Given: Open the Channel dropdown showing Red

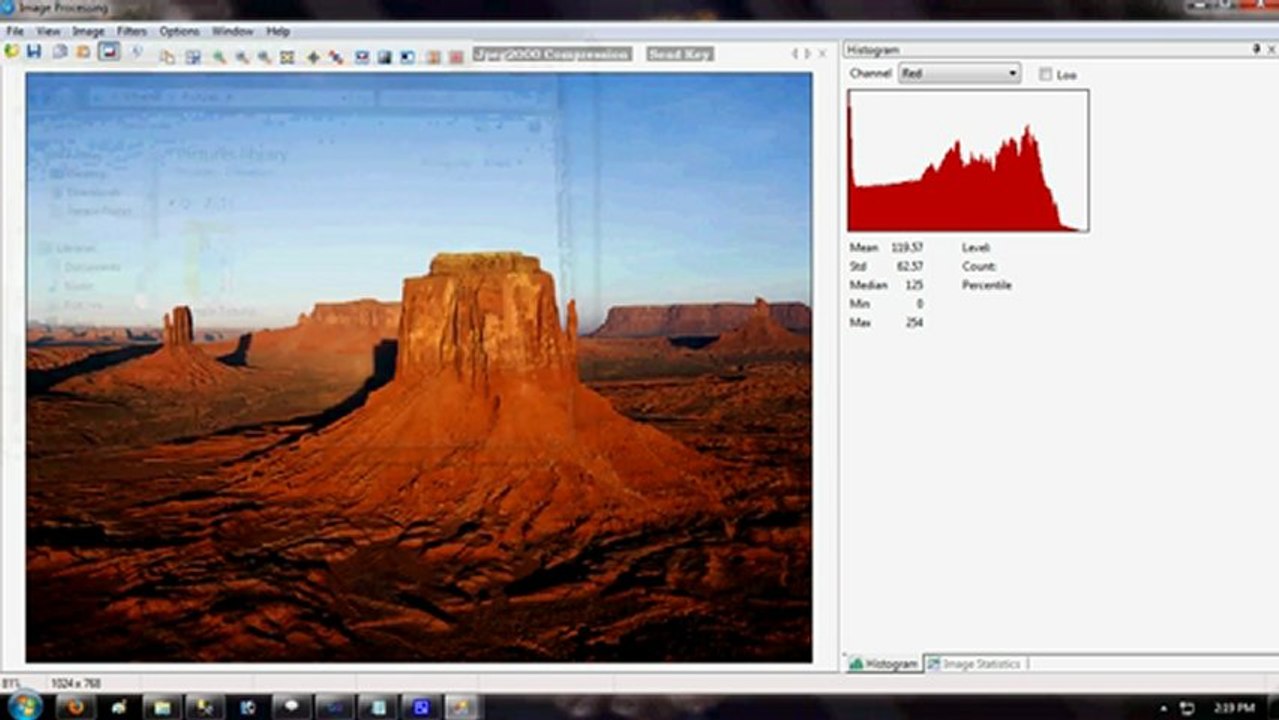Looking at the screenshot, I should (959, 73).
